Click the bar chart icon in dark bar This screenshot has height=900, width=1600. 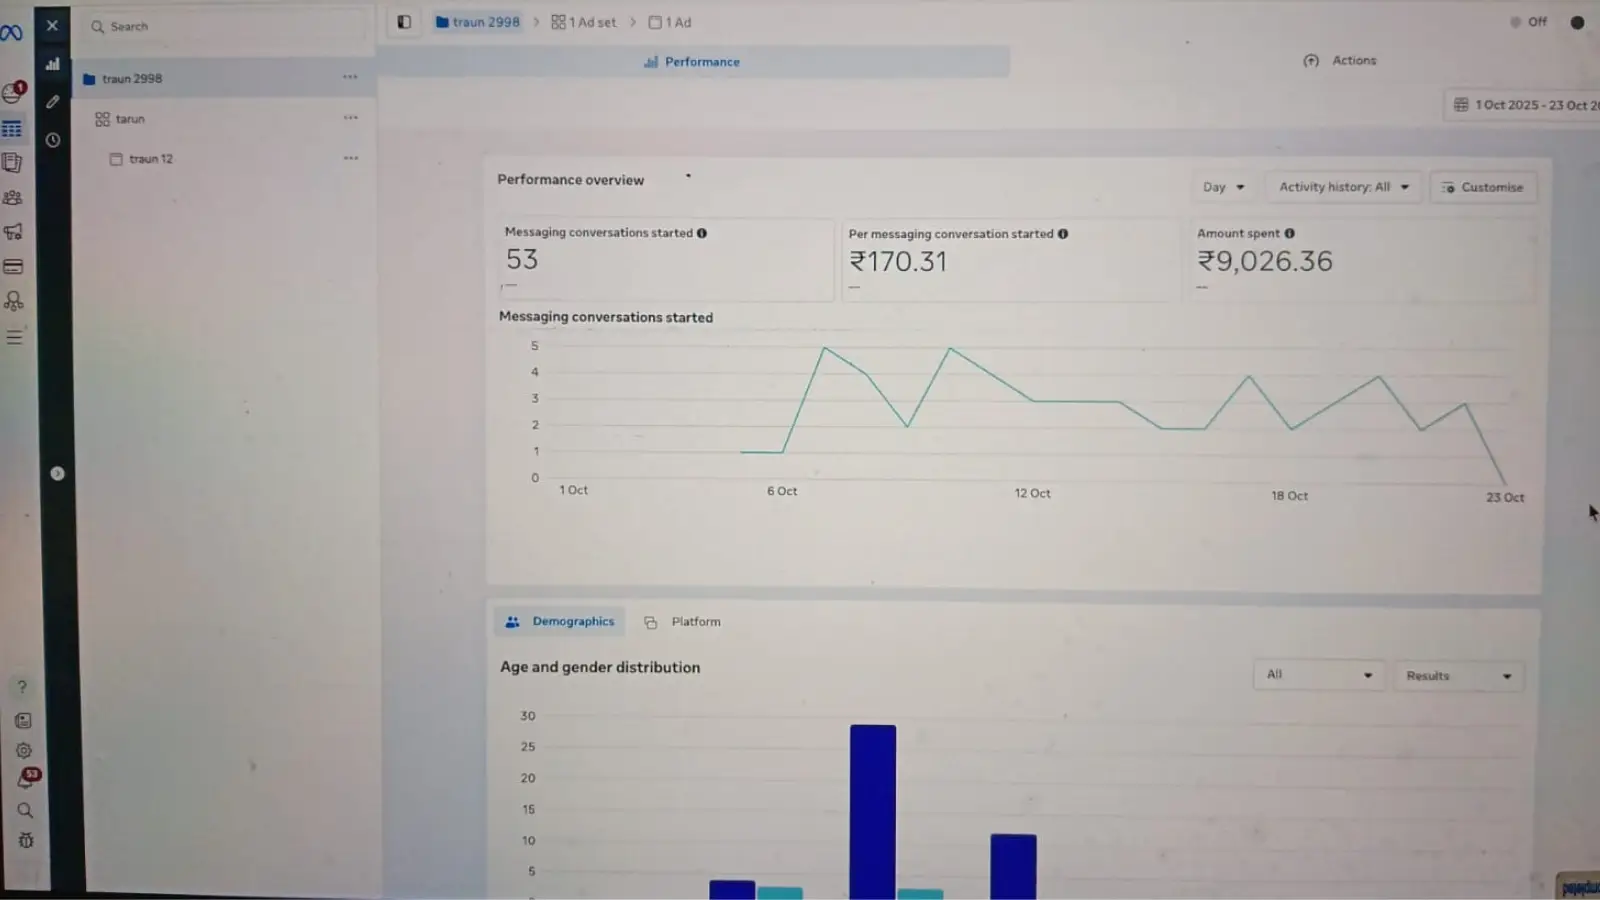(53, 64)
